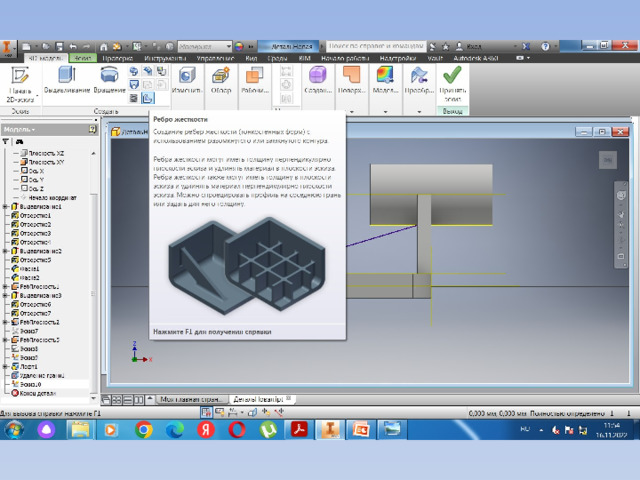Open the appearance color wheel icon

click(x=239, y=46)
